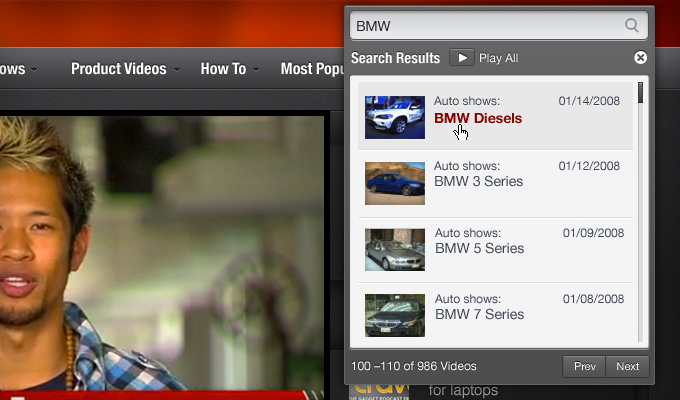Click the magnifying glass search icon
This screenshot has width=680, height=400.
(x=631, y=26)
